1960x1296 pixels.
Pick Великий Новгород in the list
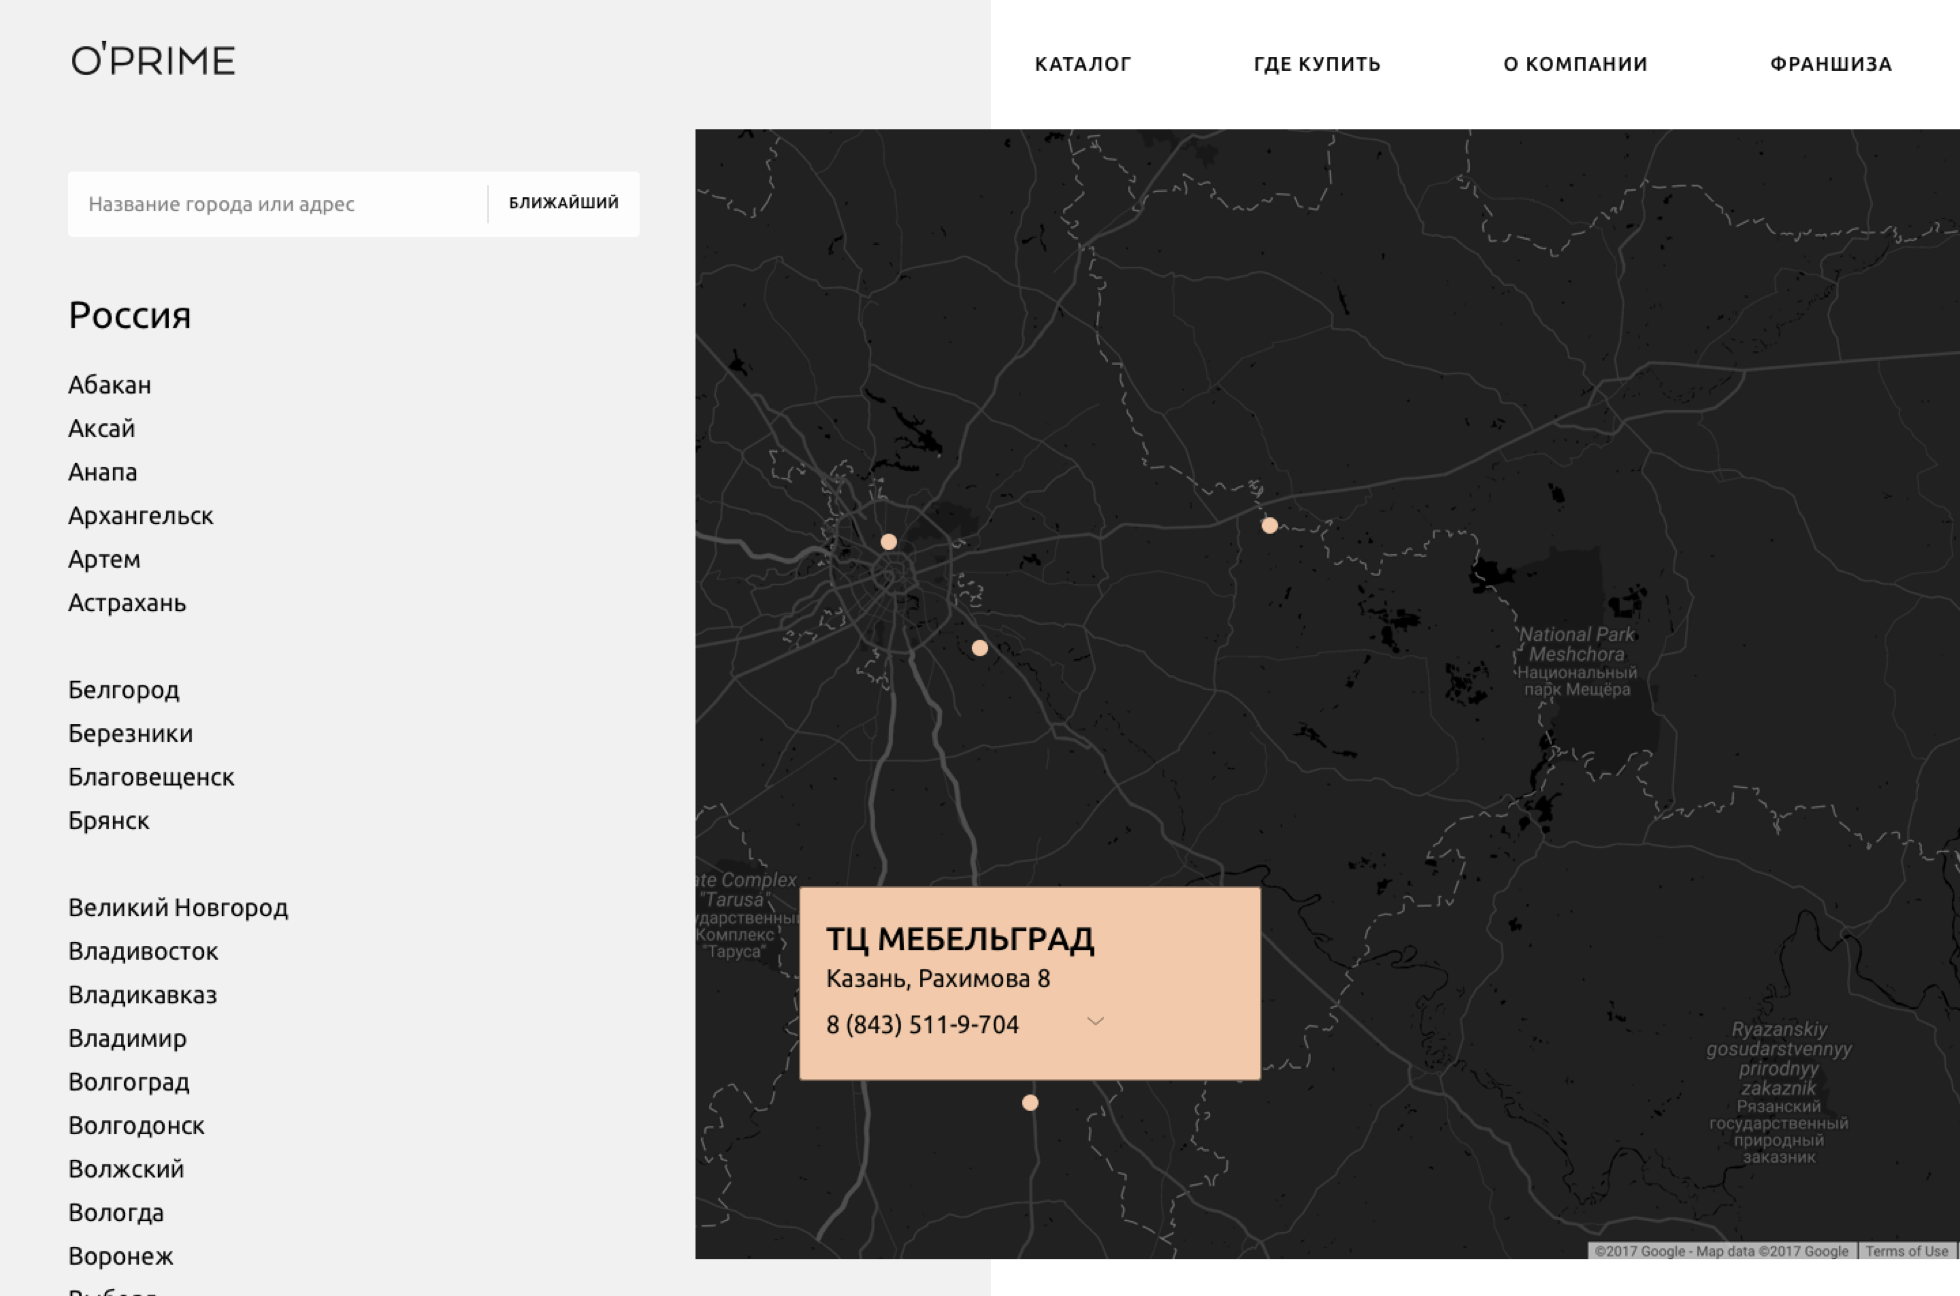tap(178, 908)
